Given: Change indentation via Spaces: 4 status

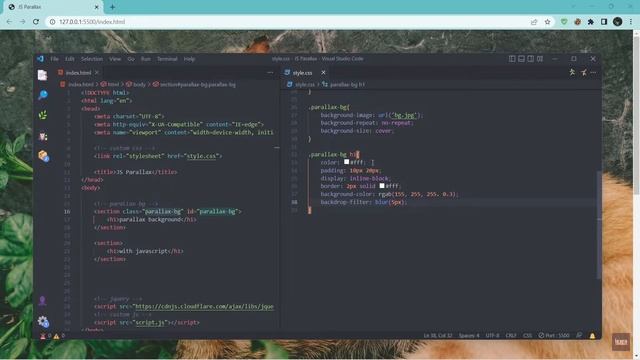Looking at the screenshot, I should [469, 336].
